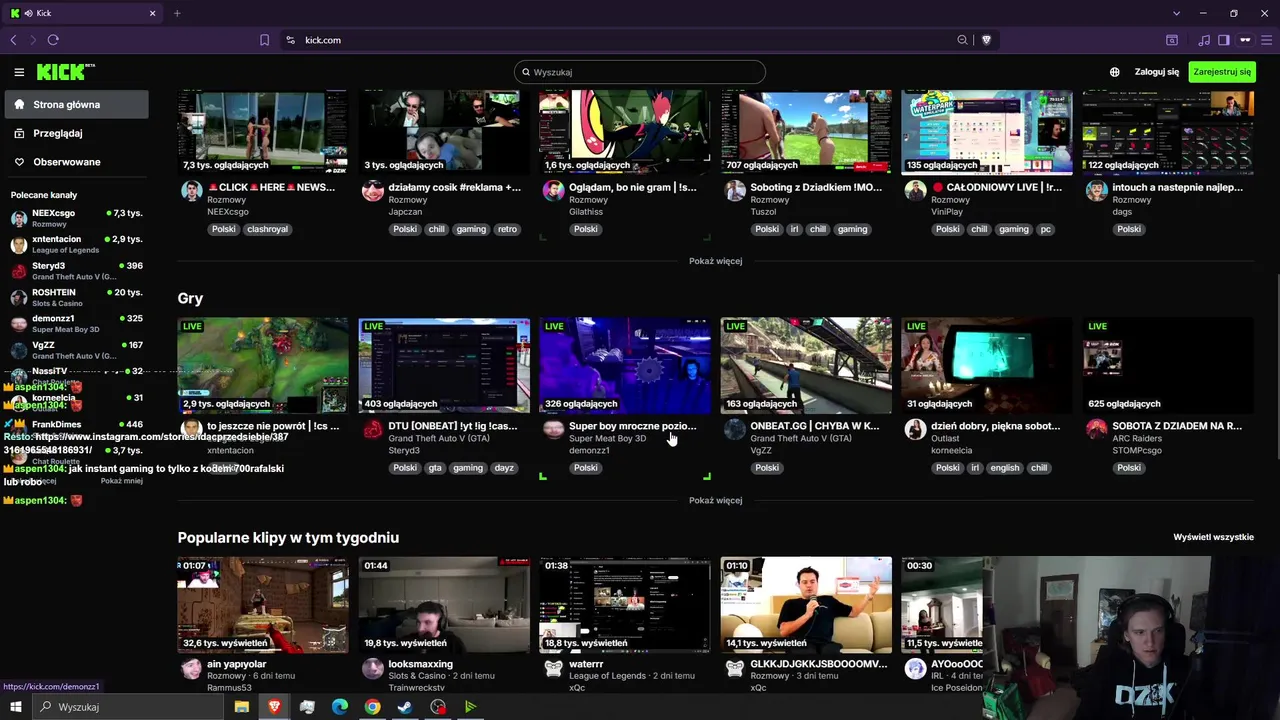The width and height of the screenshot is (1280, 720).
Task: Play the 'waterrr' clip thumbnail
Action: [x=625, y=604]
